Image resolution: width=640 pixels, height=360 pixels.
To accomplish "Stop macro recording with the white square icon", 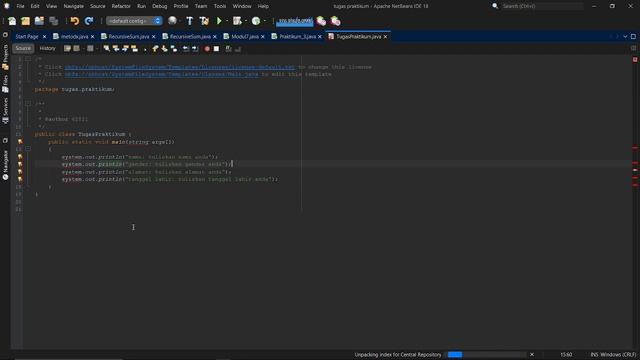I will coord(216,49).
